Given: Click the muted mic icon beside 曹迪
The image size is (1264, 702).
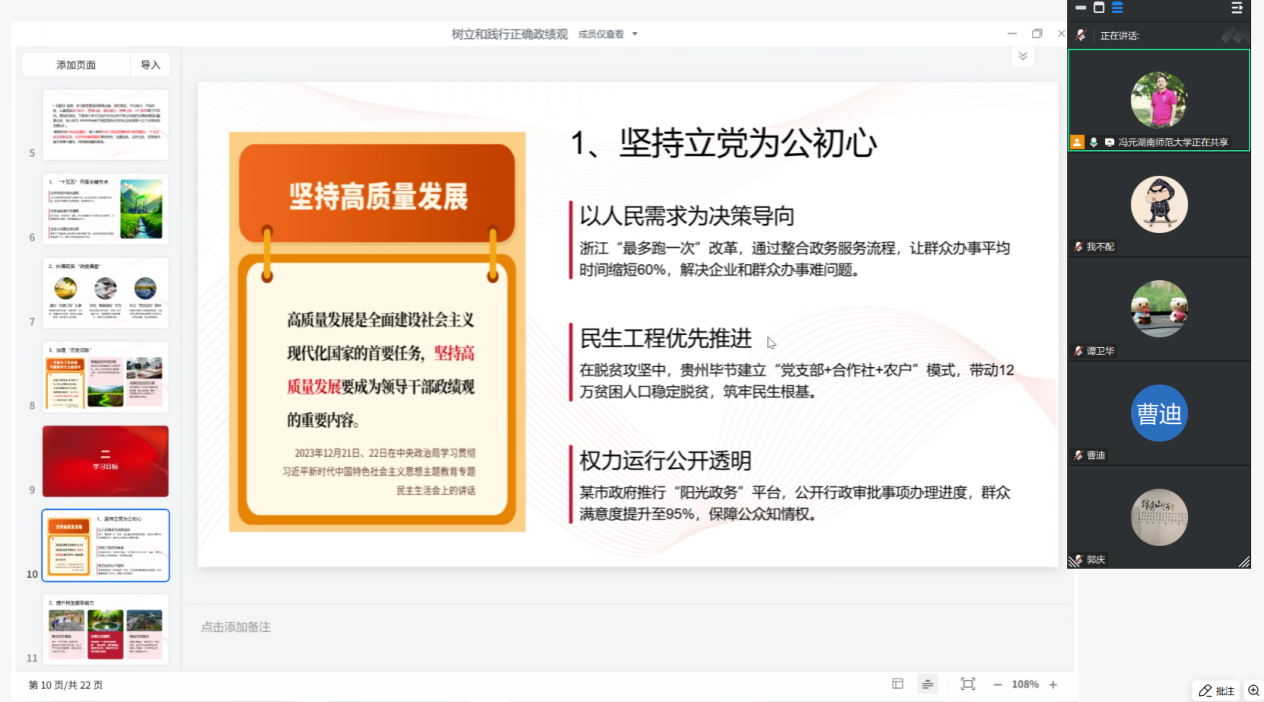Looking at the screenshot, I should pyautogui.click(x=1078, y=455).
